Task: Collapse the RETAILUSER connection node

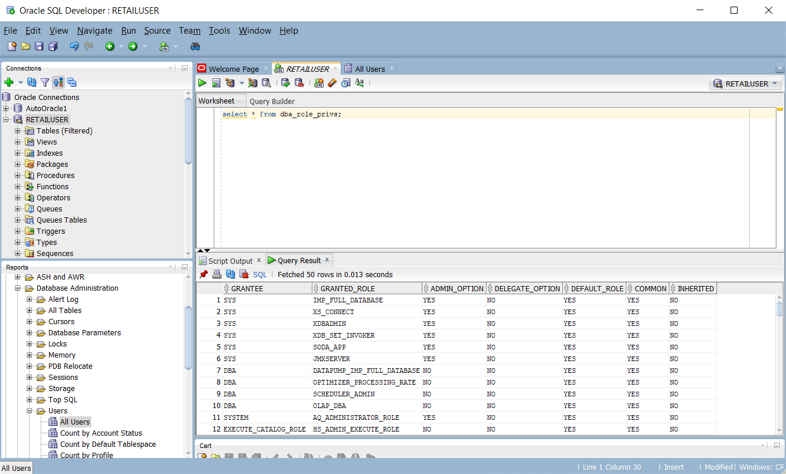Action: 6,120
